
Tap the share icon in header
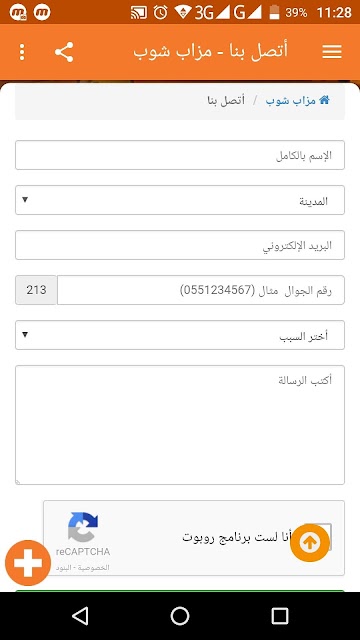point(64,52)
